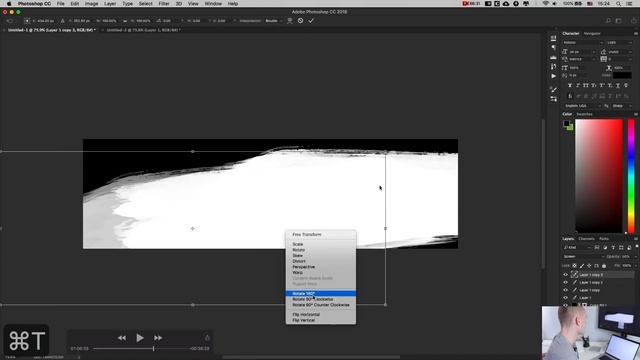Click the Underline style button

(x=618, y=85)
